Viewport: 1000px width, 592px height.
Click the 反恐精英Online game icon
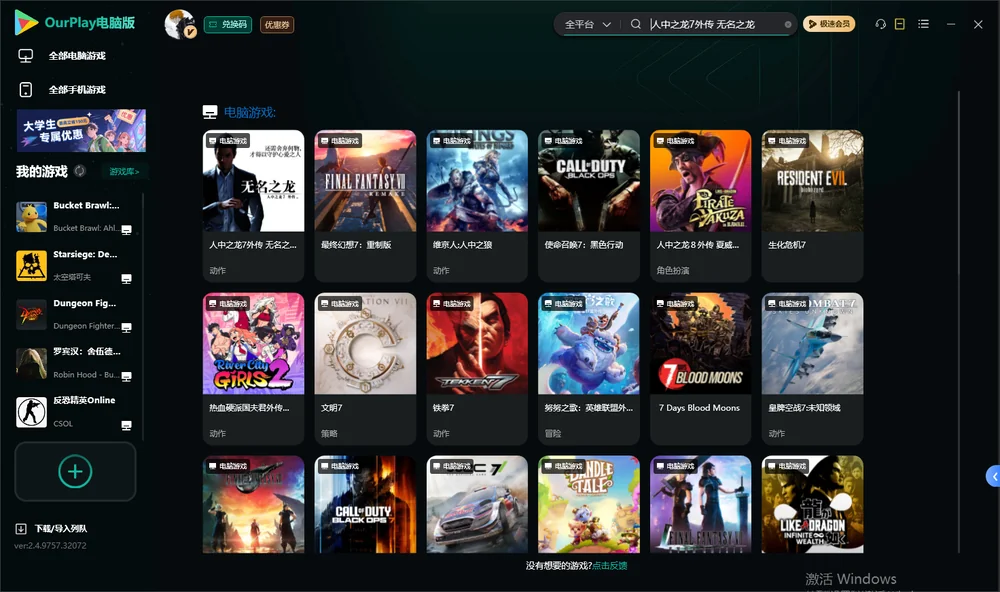tap(31, 412)
